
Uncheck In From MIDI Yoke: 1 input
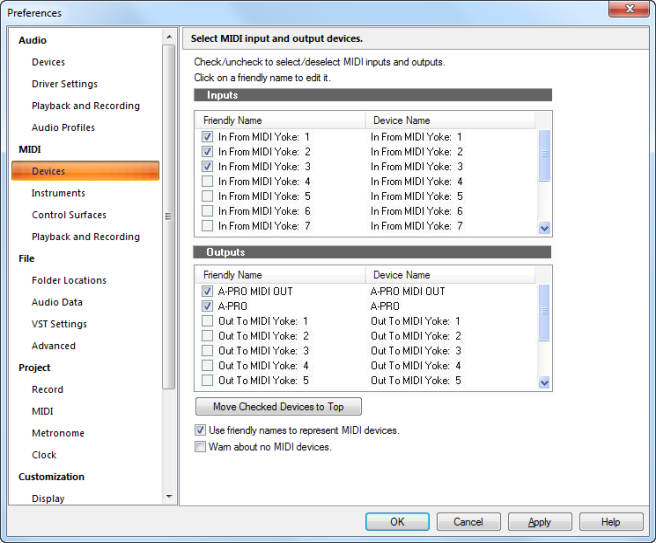(207, 137)
